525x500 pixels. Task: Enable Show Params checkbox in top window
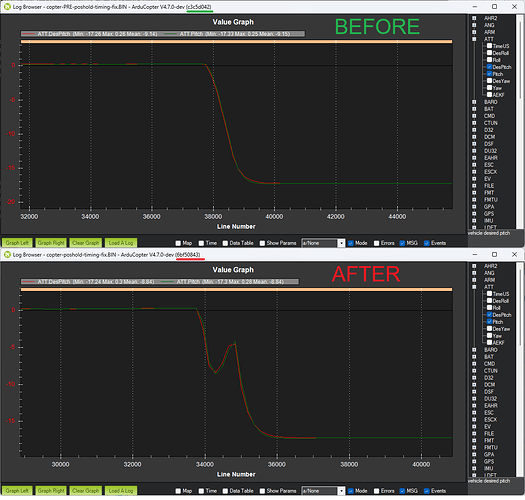(262, 243)
